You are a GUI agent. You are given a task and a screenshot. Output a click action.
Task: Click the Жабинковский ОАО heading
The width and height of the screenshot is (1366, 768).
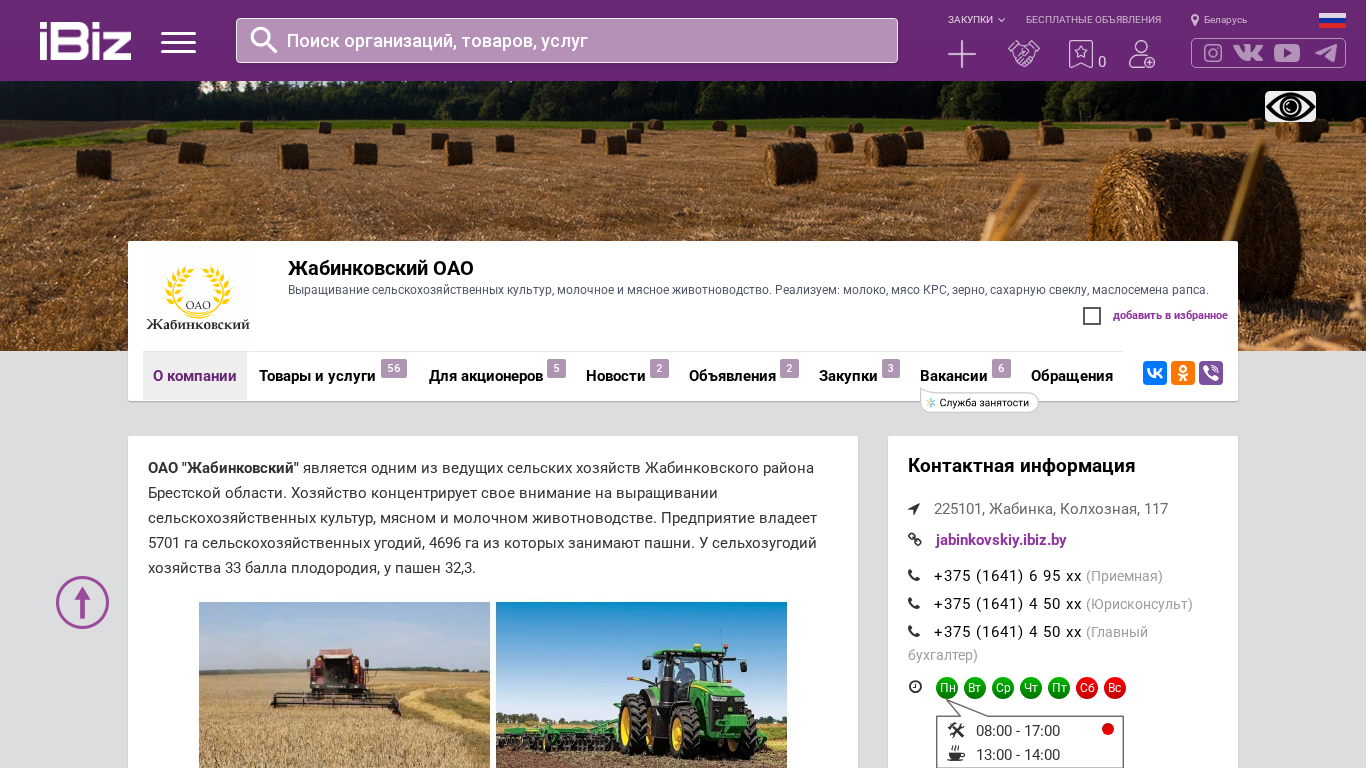381,268
